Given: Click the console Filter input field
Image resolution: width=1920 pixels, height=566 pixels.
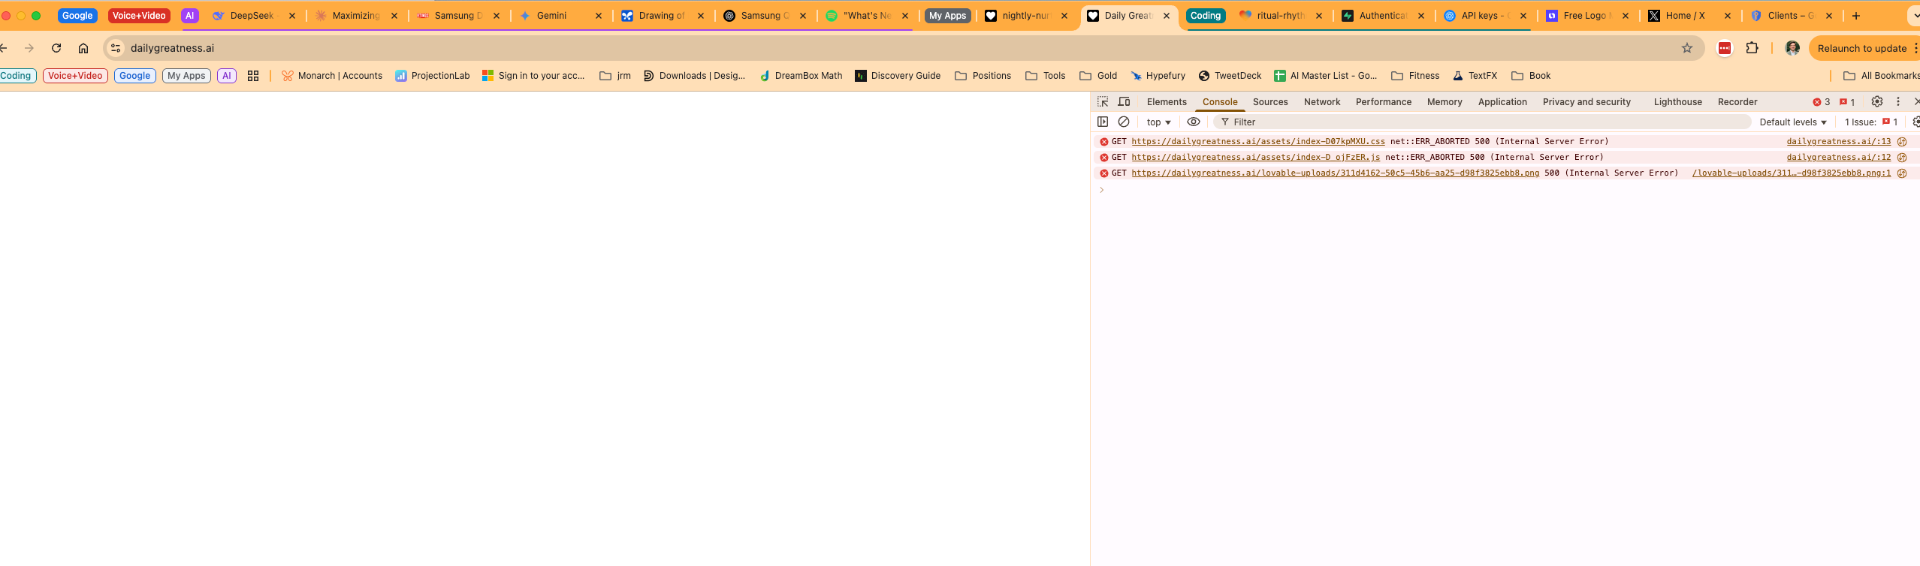Looking at the screenshot, I should point(1480,122).
